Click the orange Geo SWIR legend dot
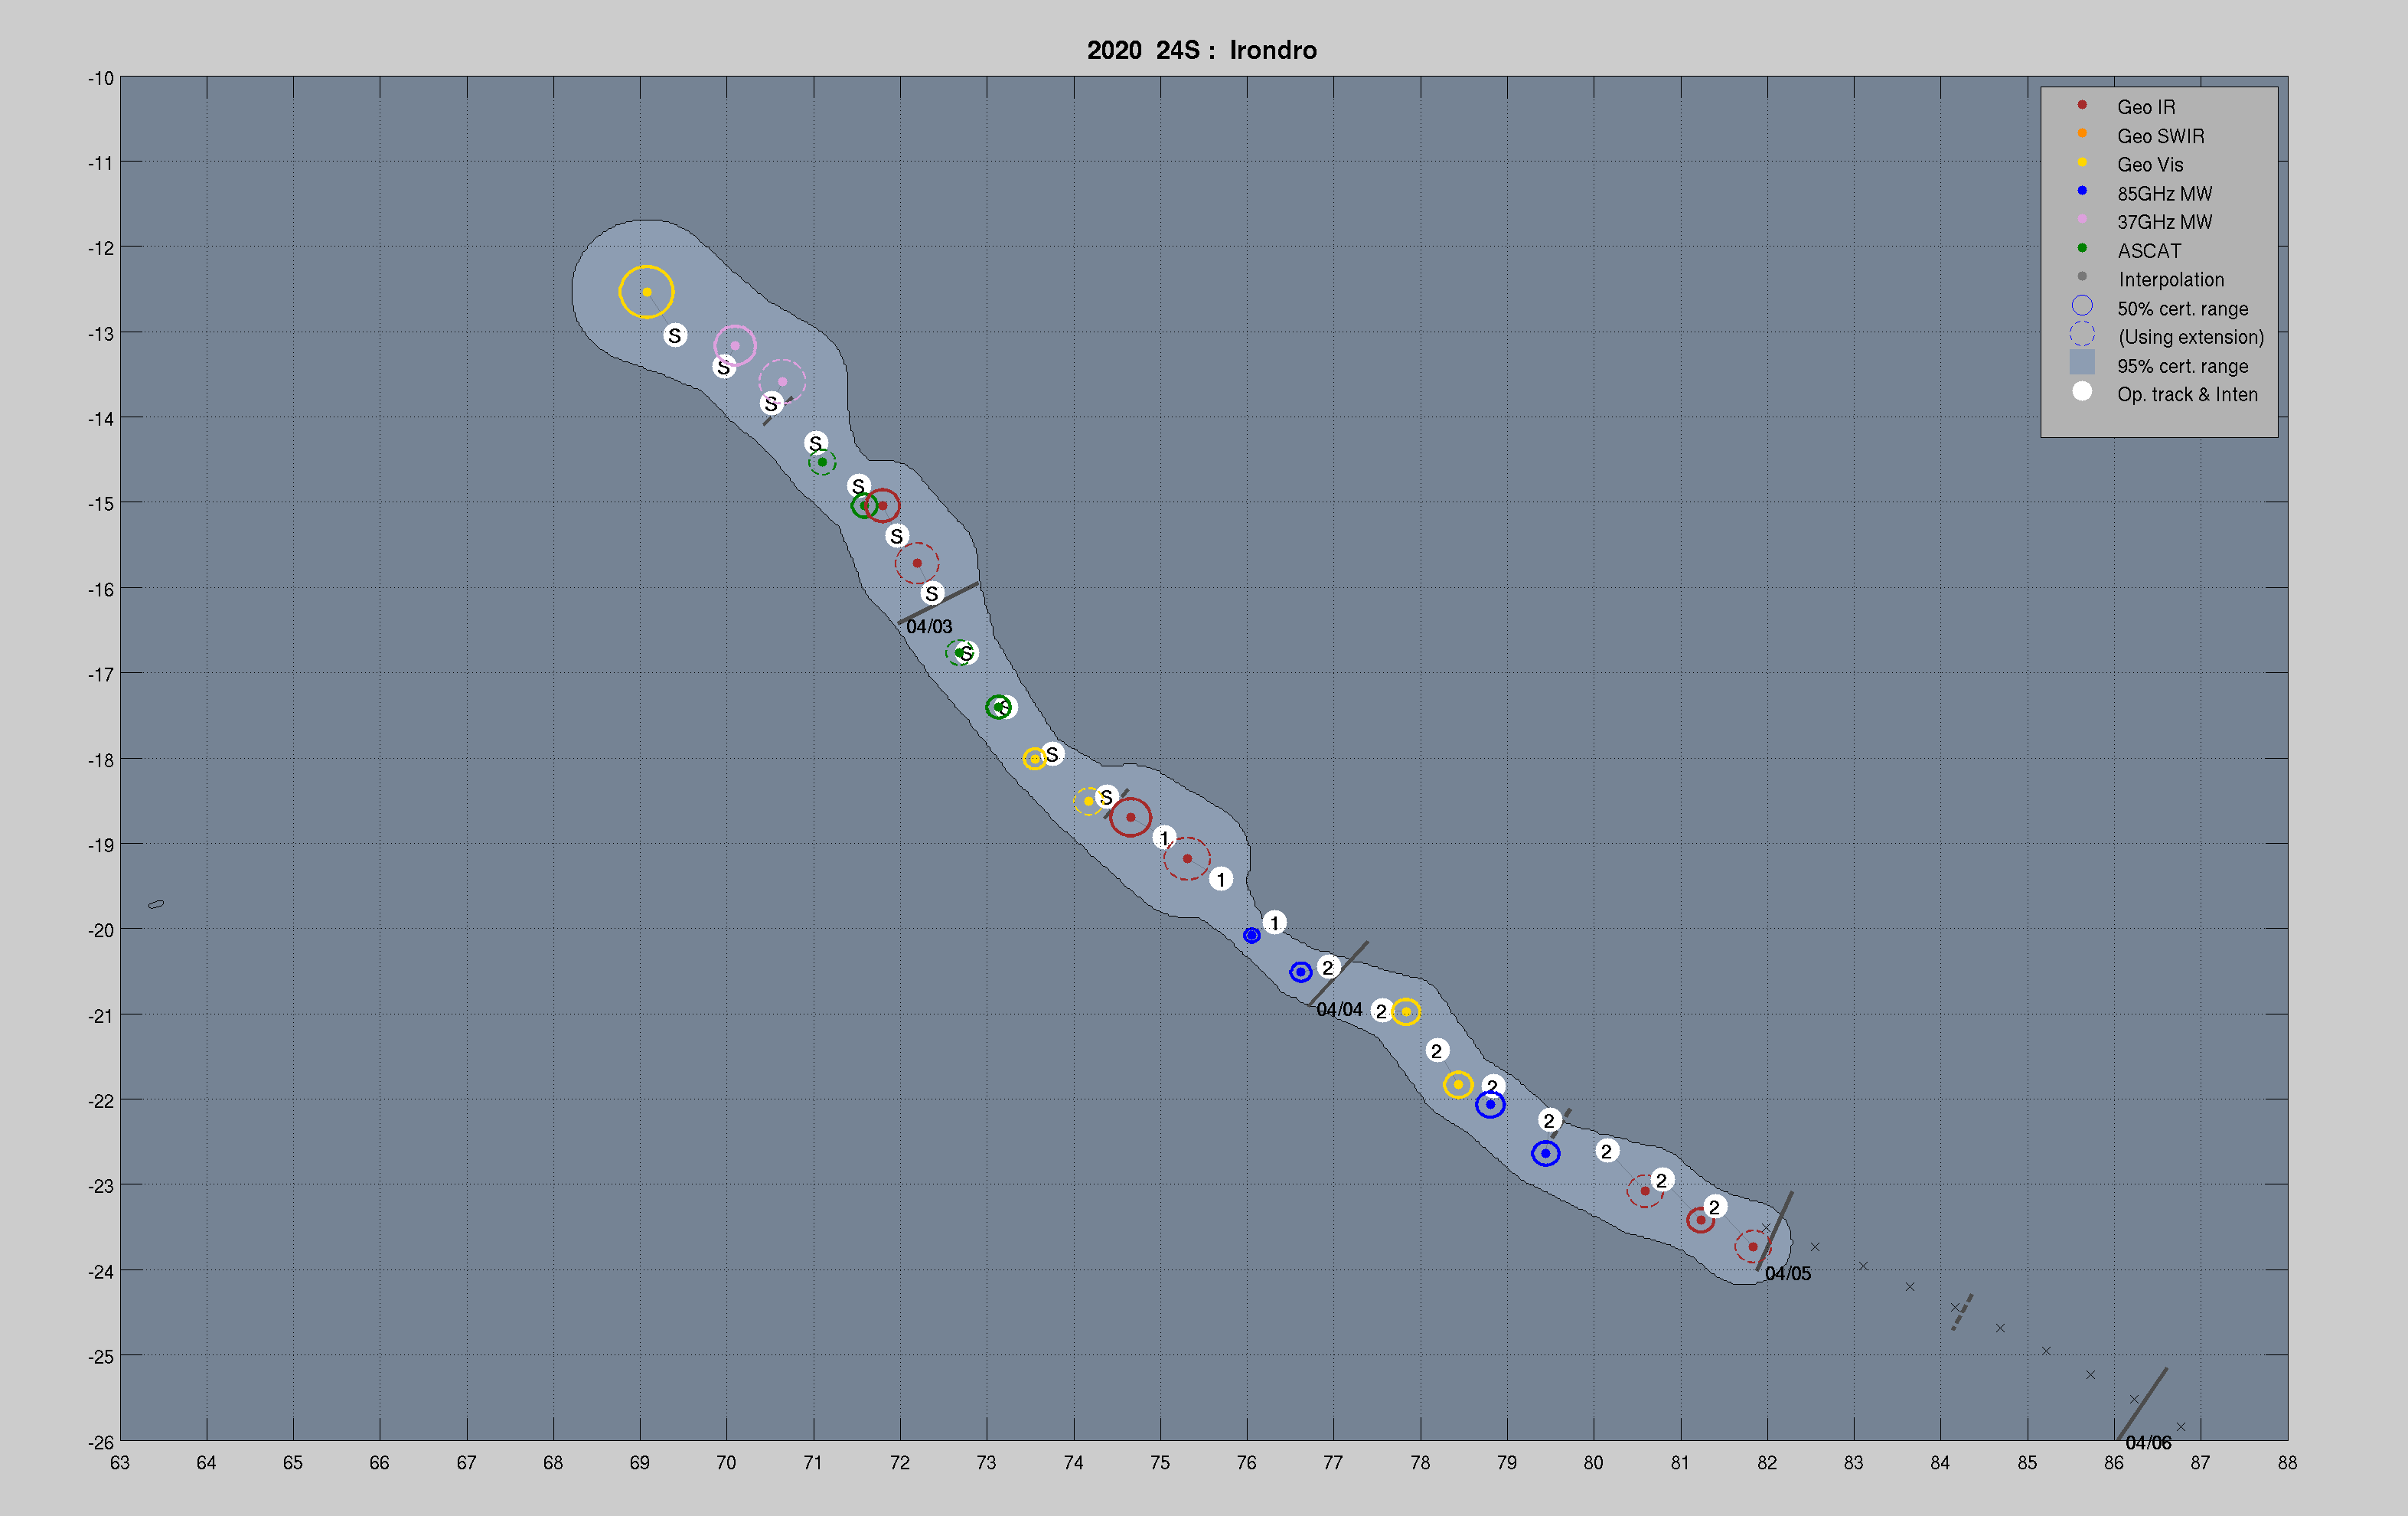Viewport: 2408px width, 1516px height. pyautogui.click(x=2082, y=134)
